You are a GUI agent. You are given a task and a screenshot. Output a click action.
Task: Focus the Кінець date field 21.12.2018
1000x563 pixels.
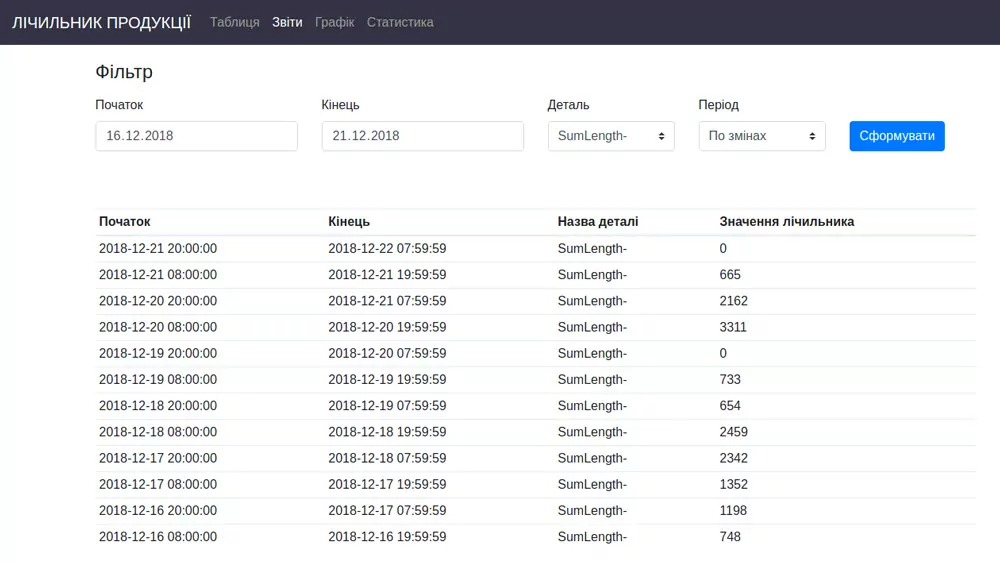tap(423, 136)
